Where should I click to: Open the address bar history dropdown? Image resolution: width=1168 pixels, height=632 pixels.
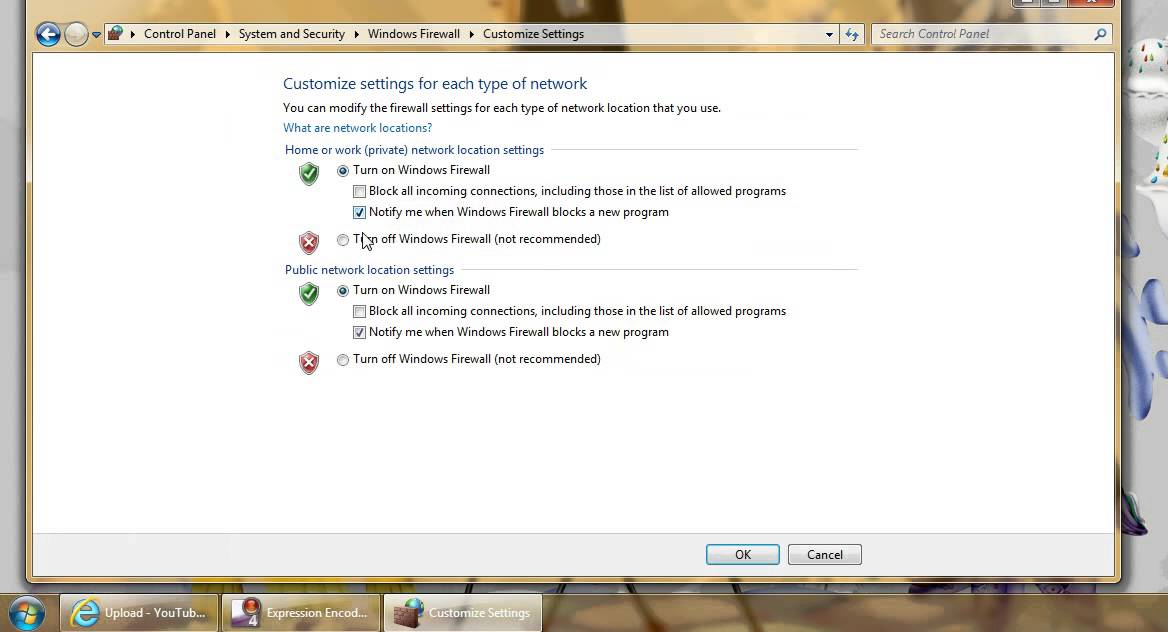pyautogui.click(x=829, y=34)
